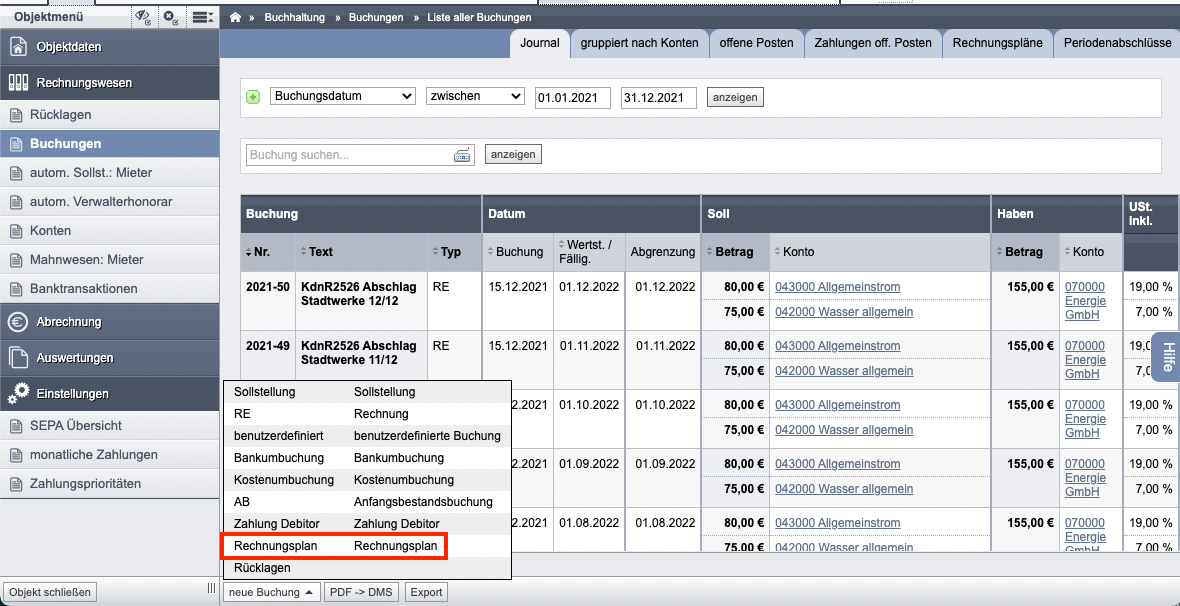Click the Buchung suchen search field
Screen dimensions: 1180x606
[360, 155]
